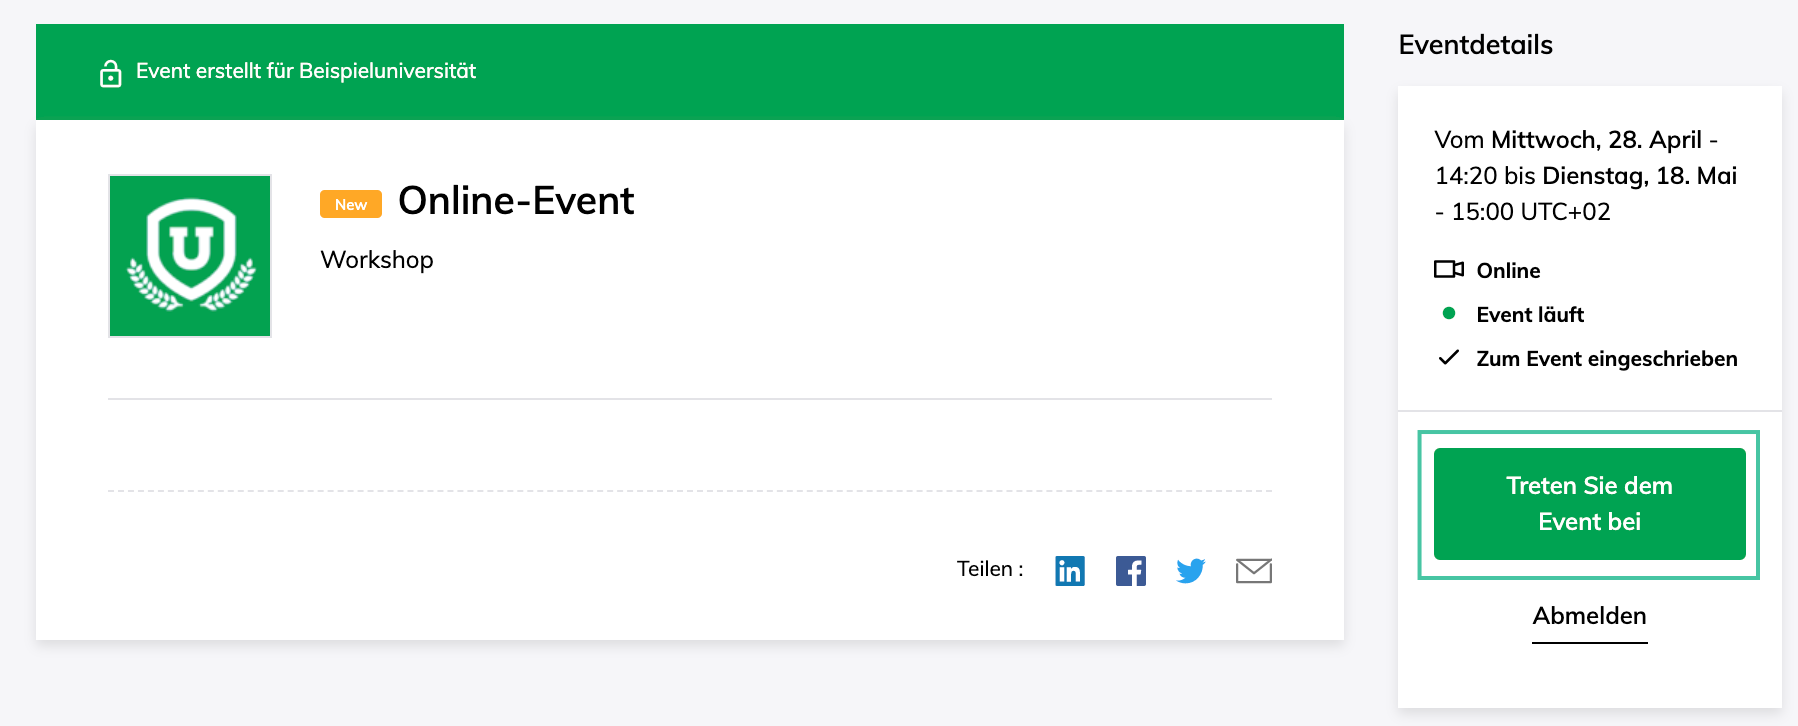Open the university shield logo thumbnail

pos(190,256)
